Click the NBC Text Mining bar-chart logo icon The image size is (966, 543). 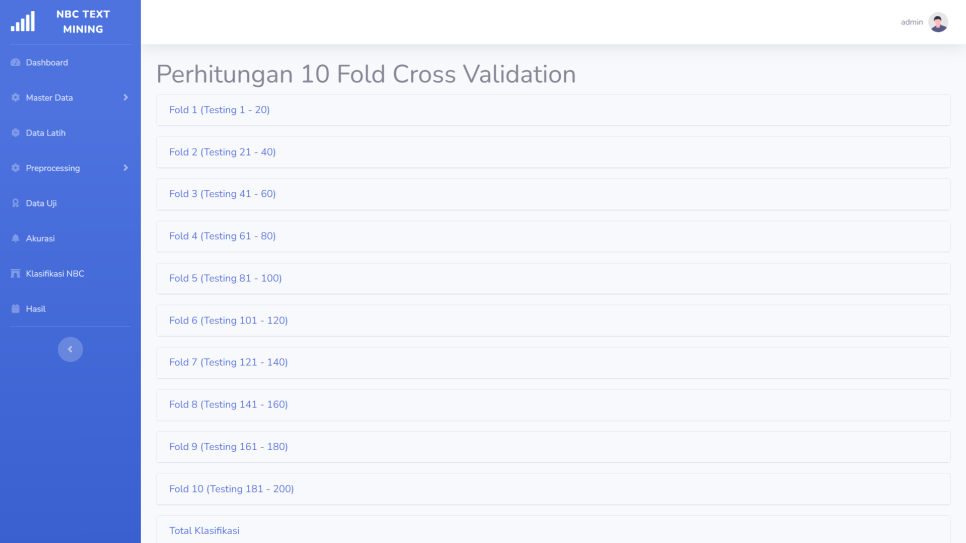[24, 21]
